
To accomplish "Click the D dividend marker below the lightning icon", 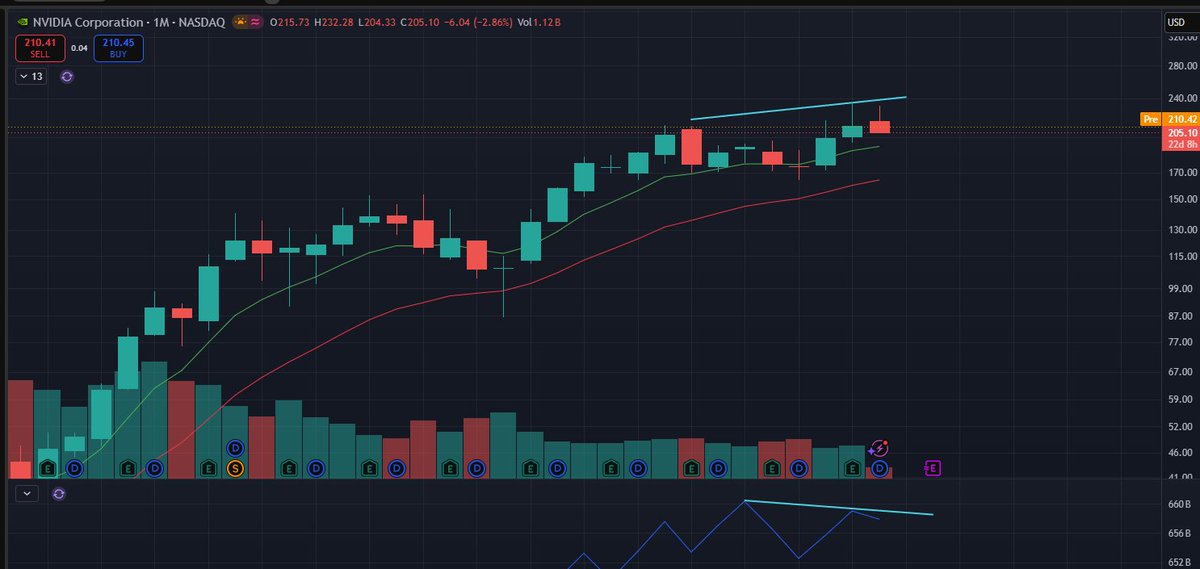I will point(879,468).
